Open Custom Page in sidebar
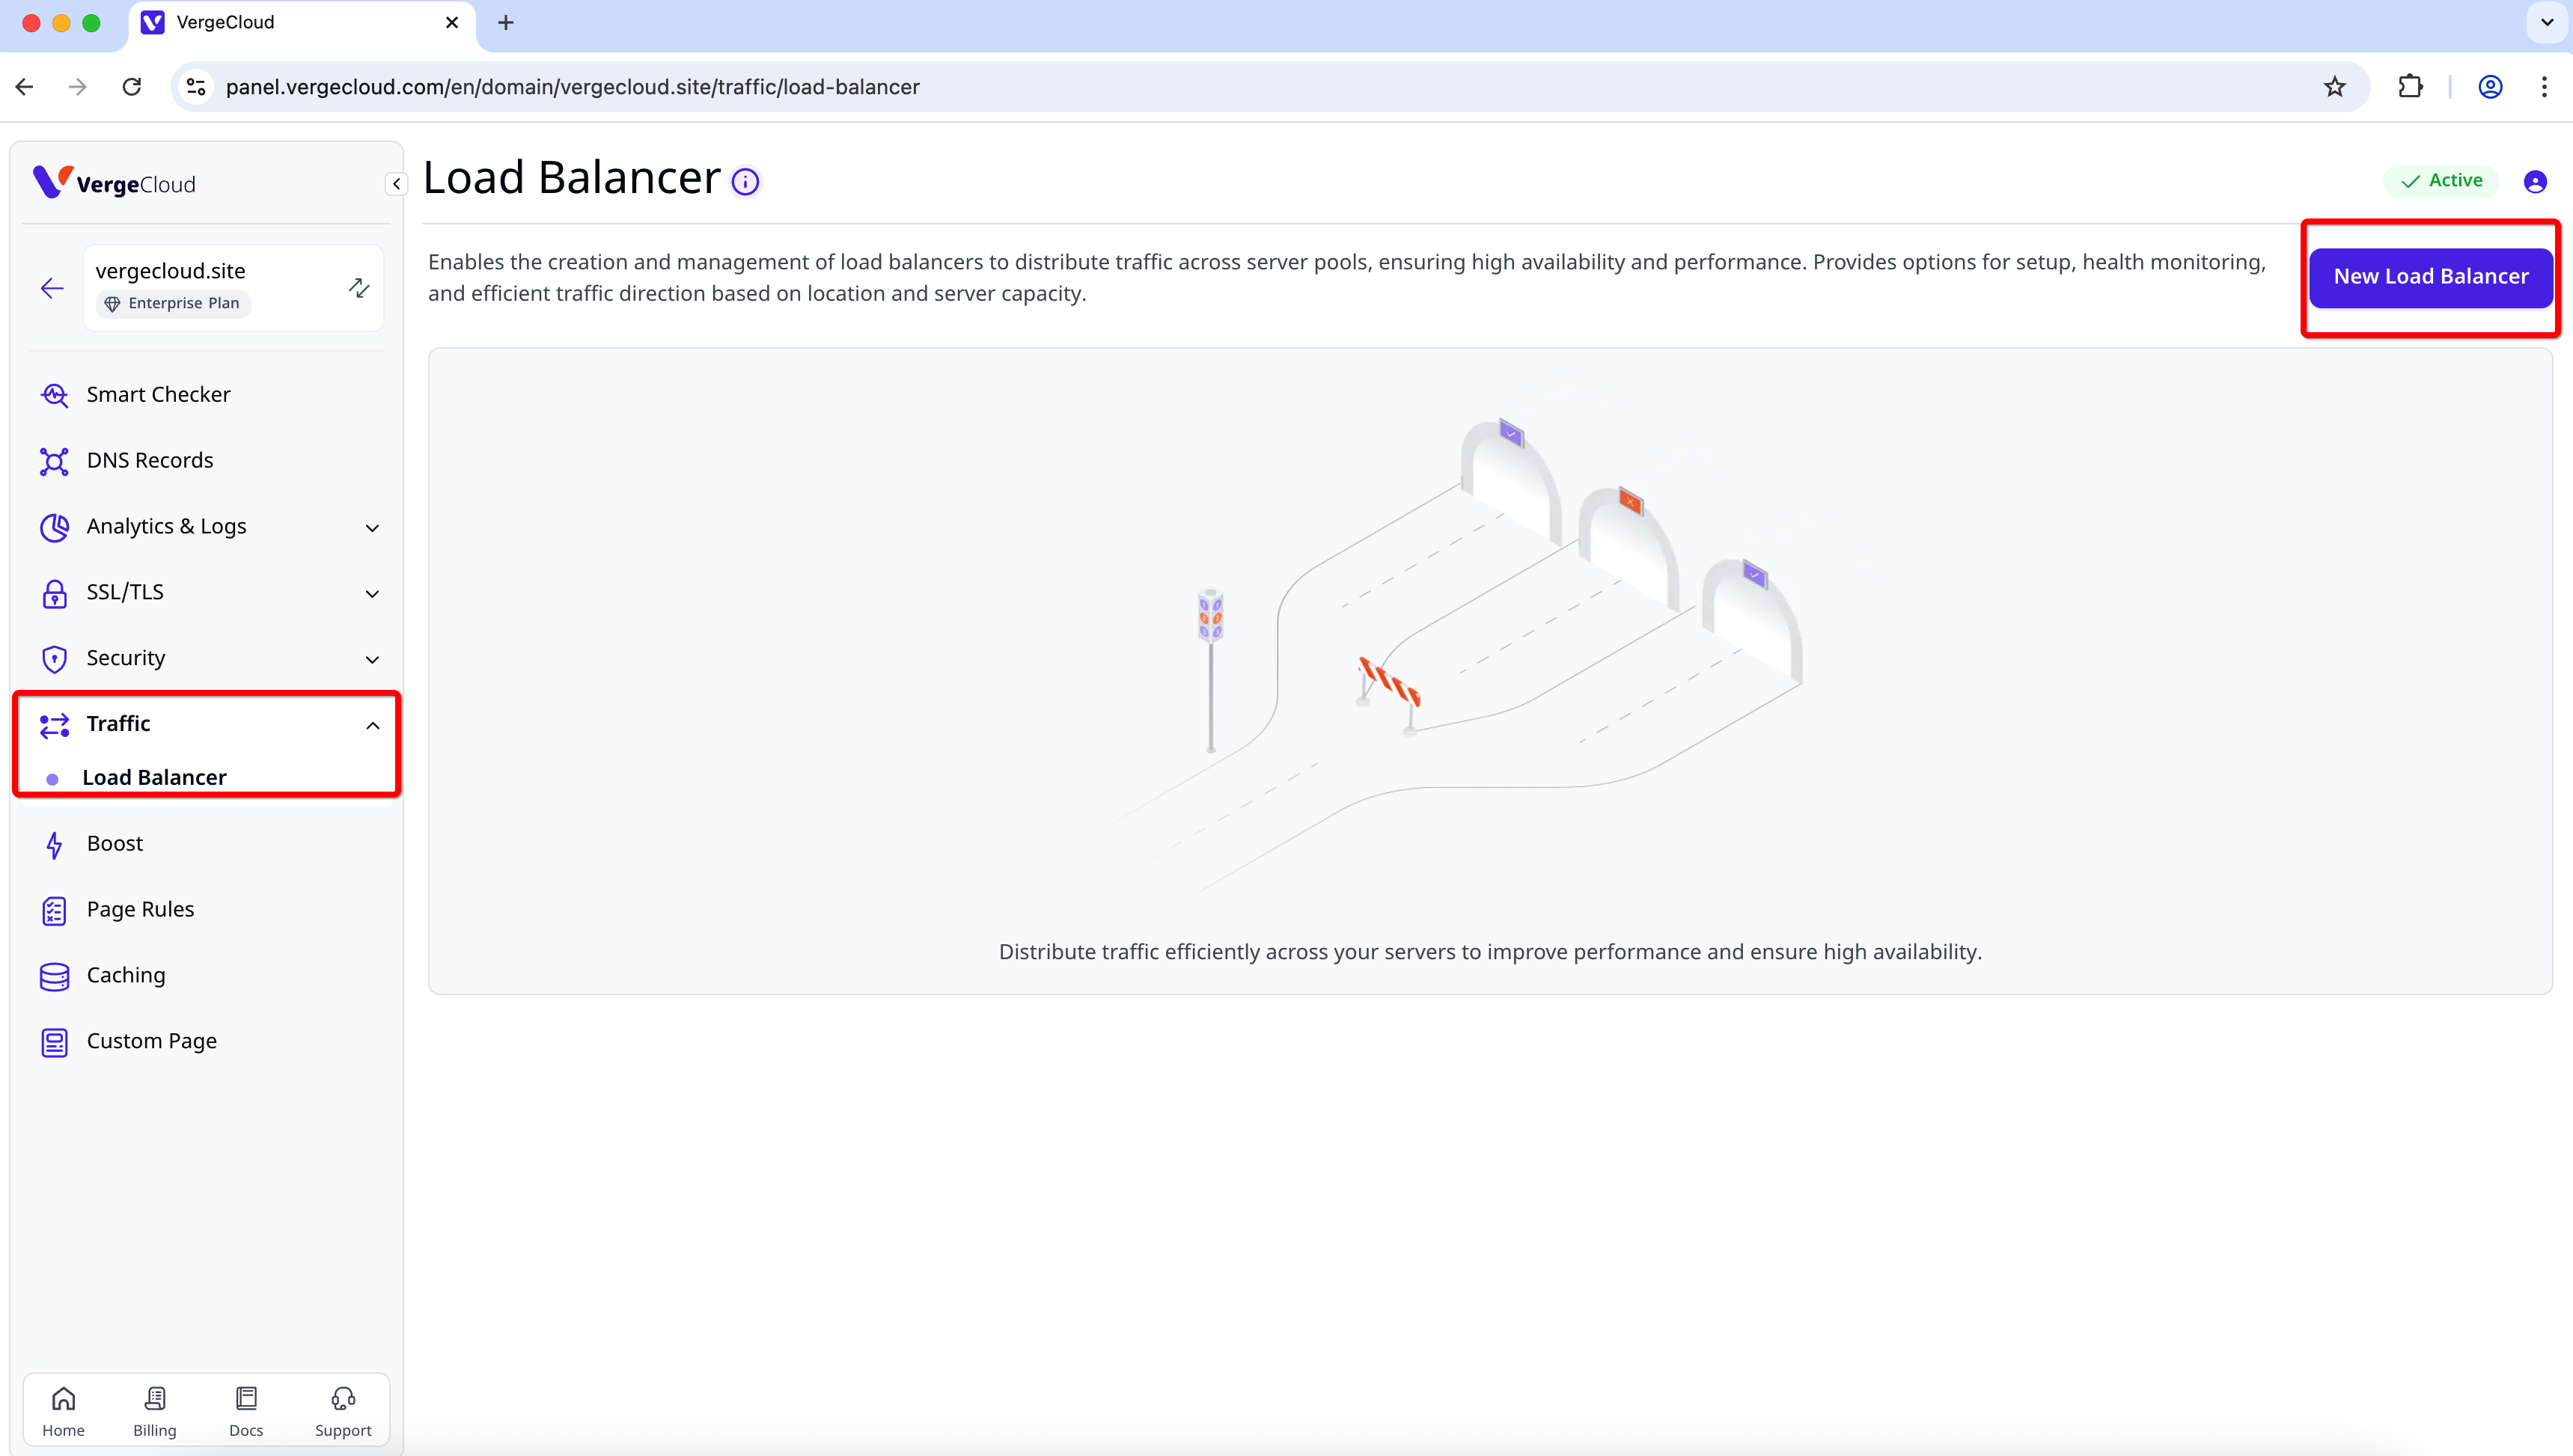Viewport: 2573px width, 1456px height. (152, 1041)
